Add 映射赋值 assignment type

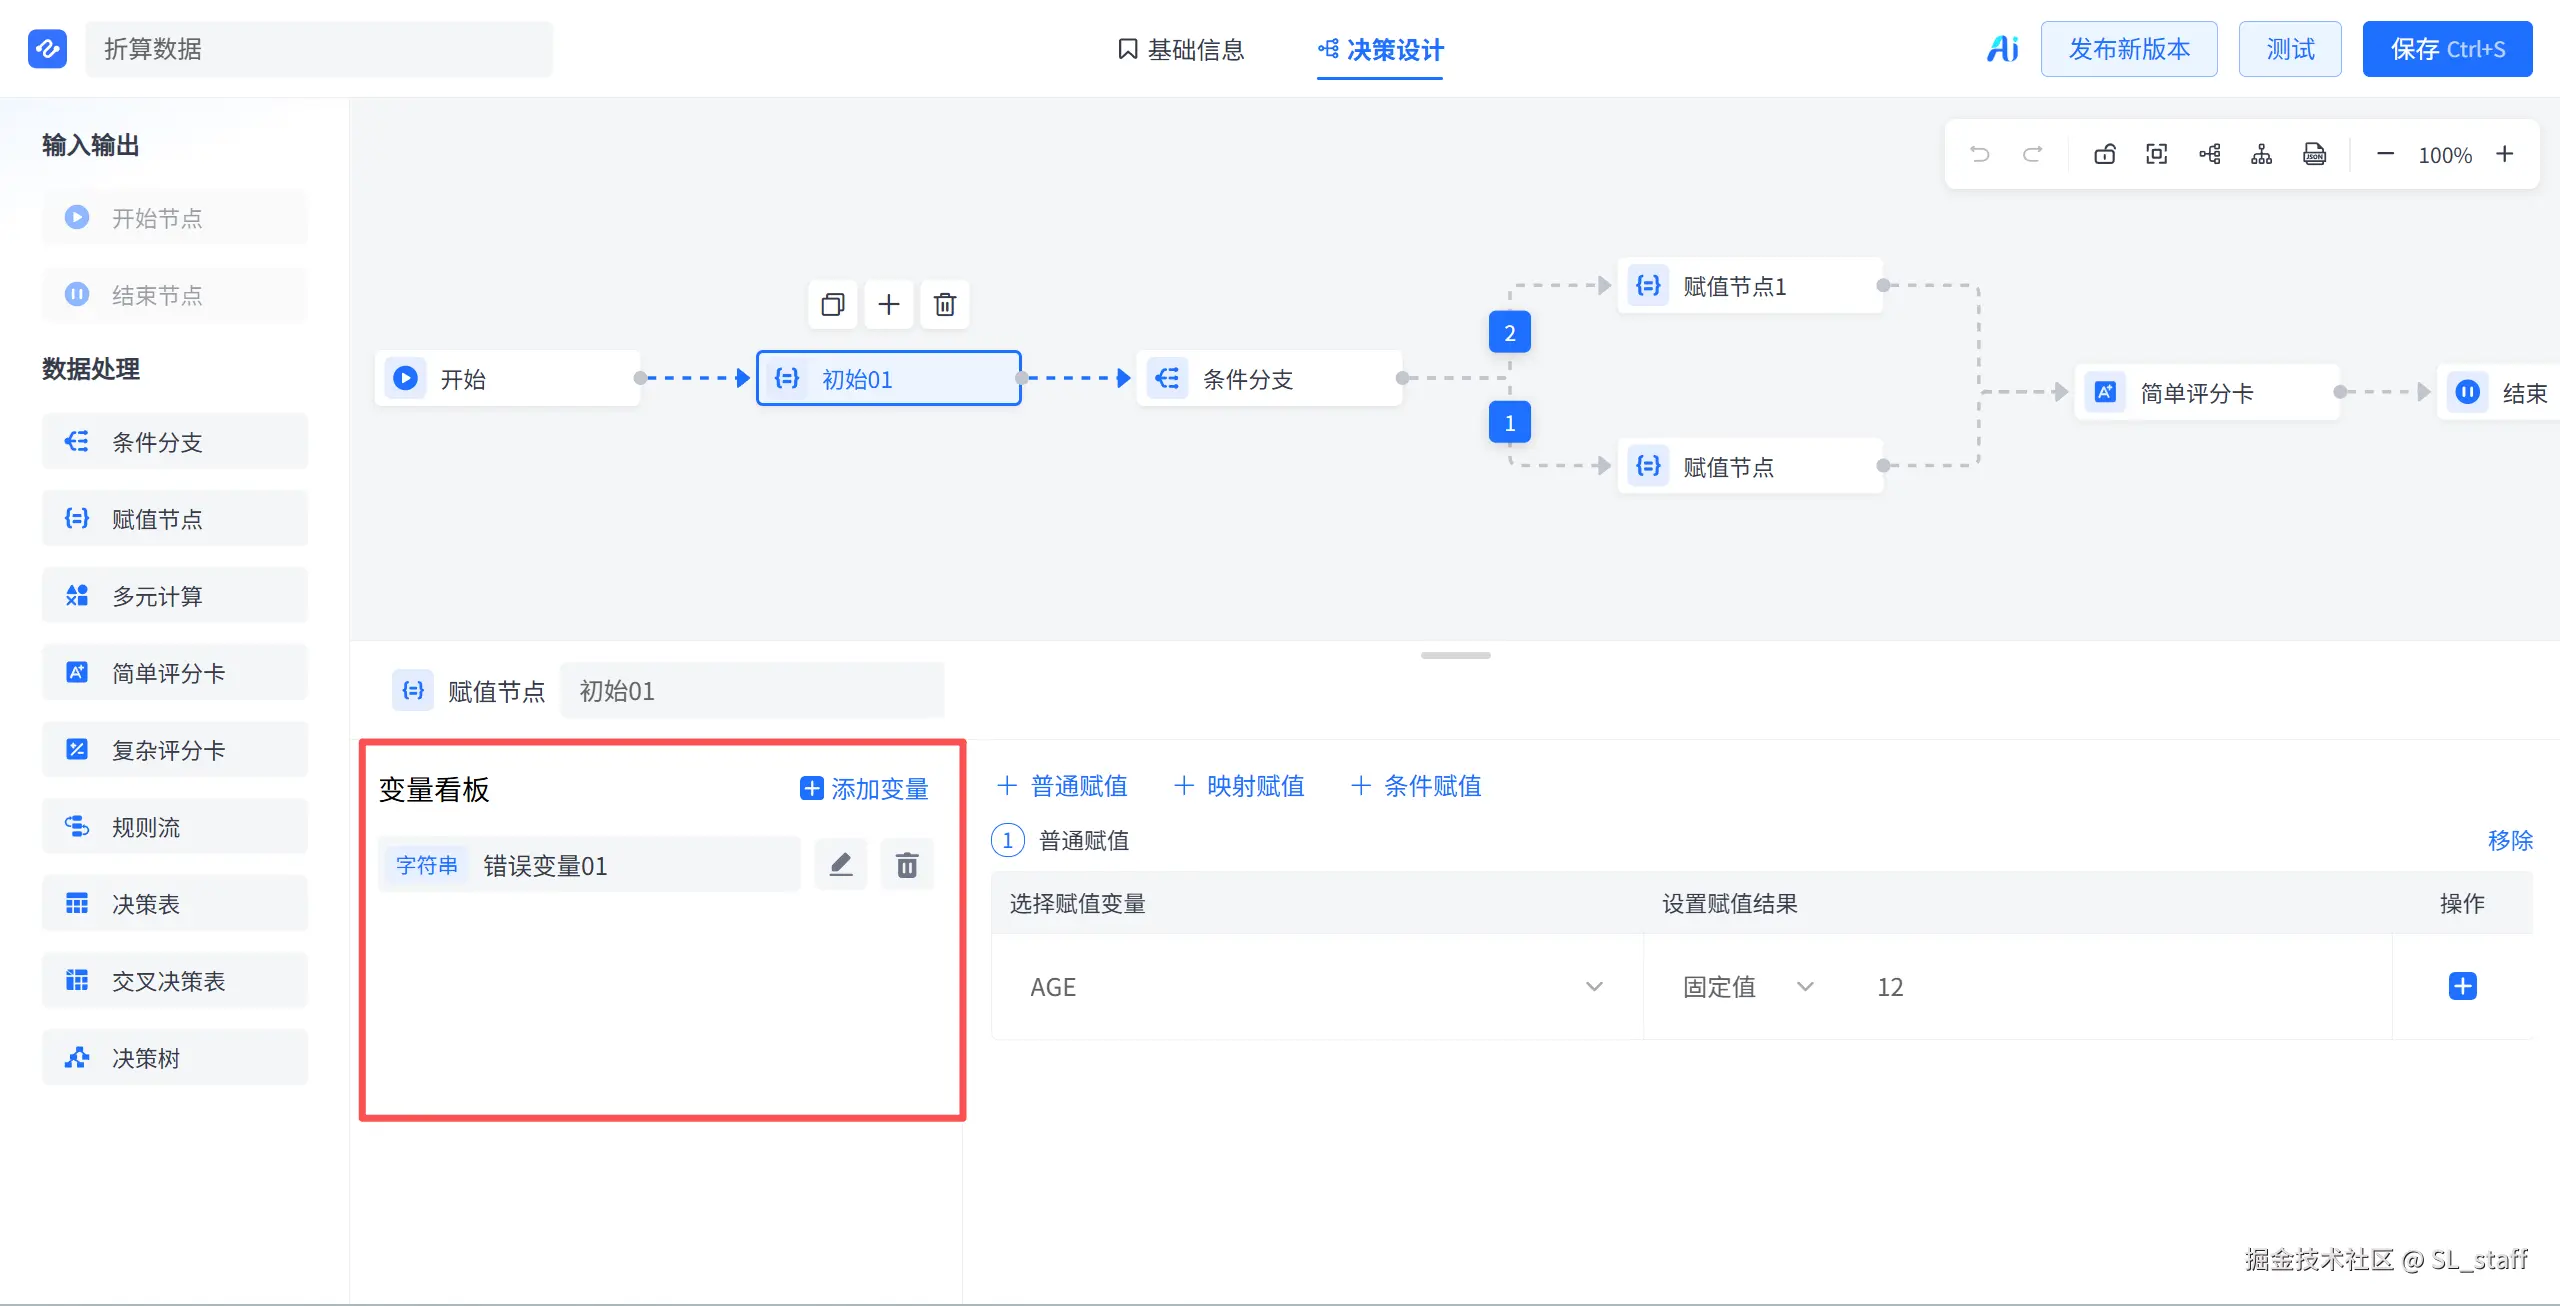point(1239,786)
